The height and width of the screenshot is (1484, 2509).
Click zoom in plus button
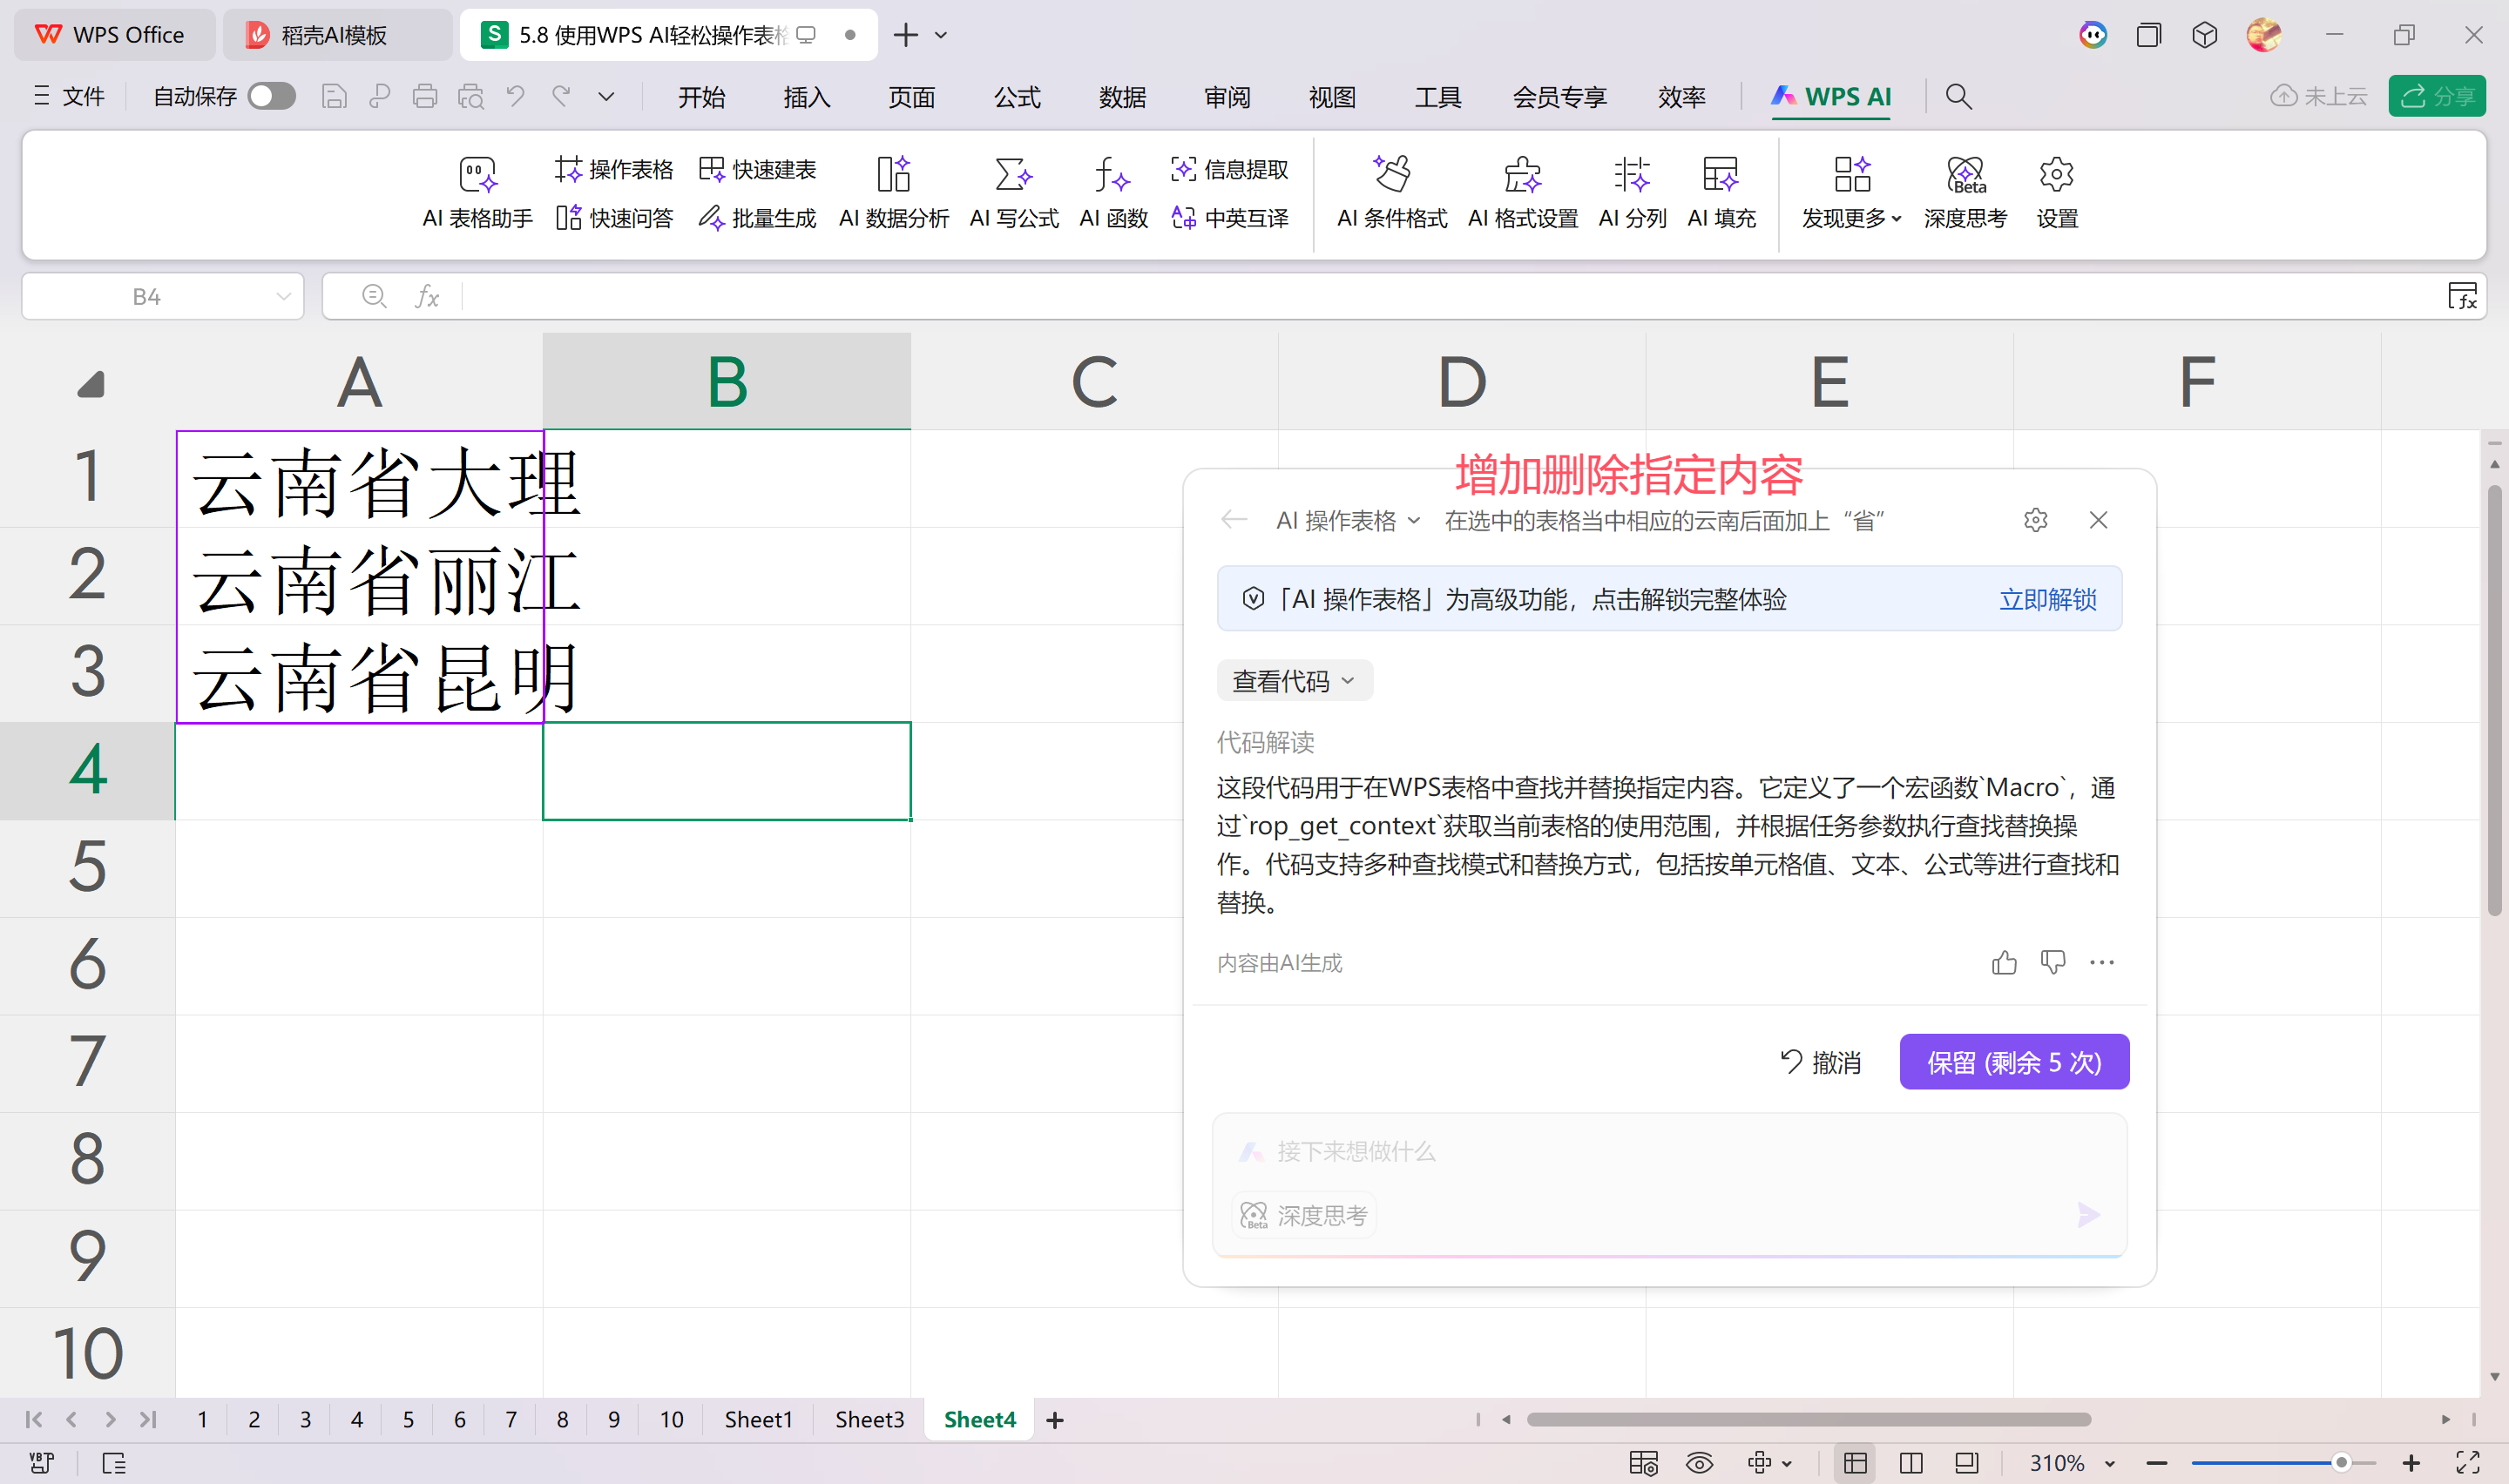click(x=2411, y=1463)
